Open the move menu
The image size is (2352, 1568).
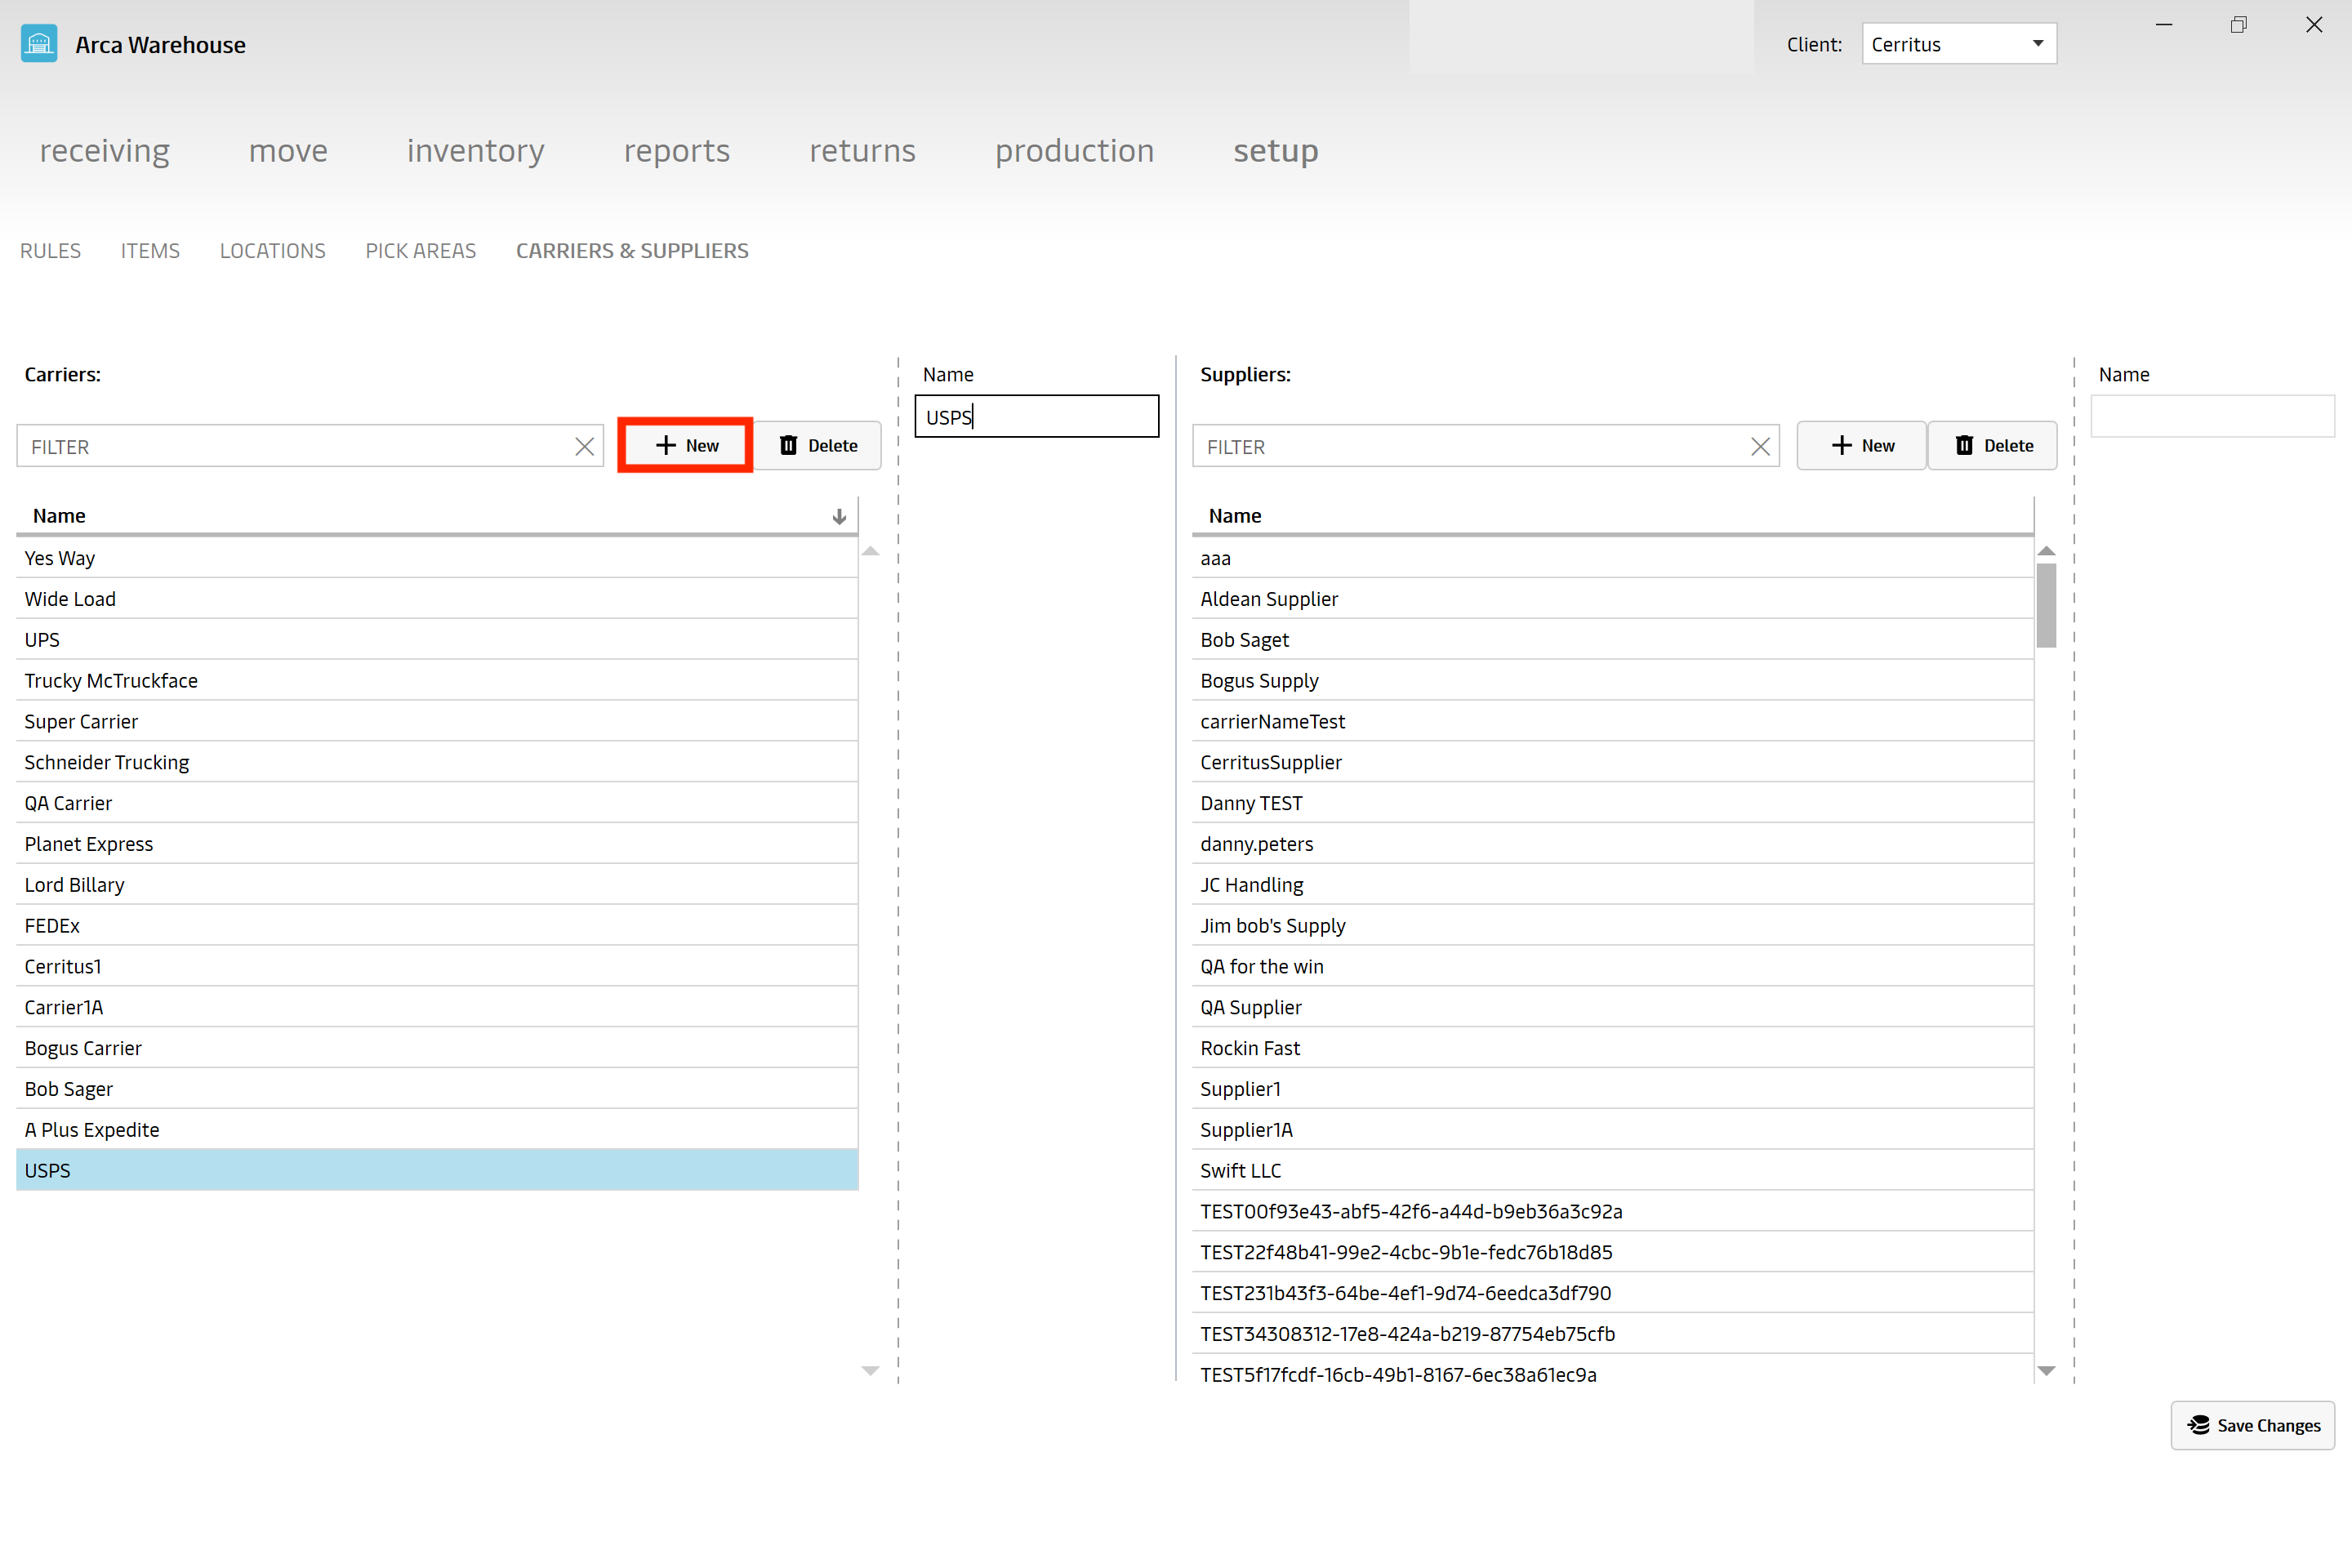pos(288,151)
